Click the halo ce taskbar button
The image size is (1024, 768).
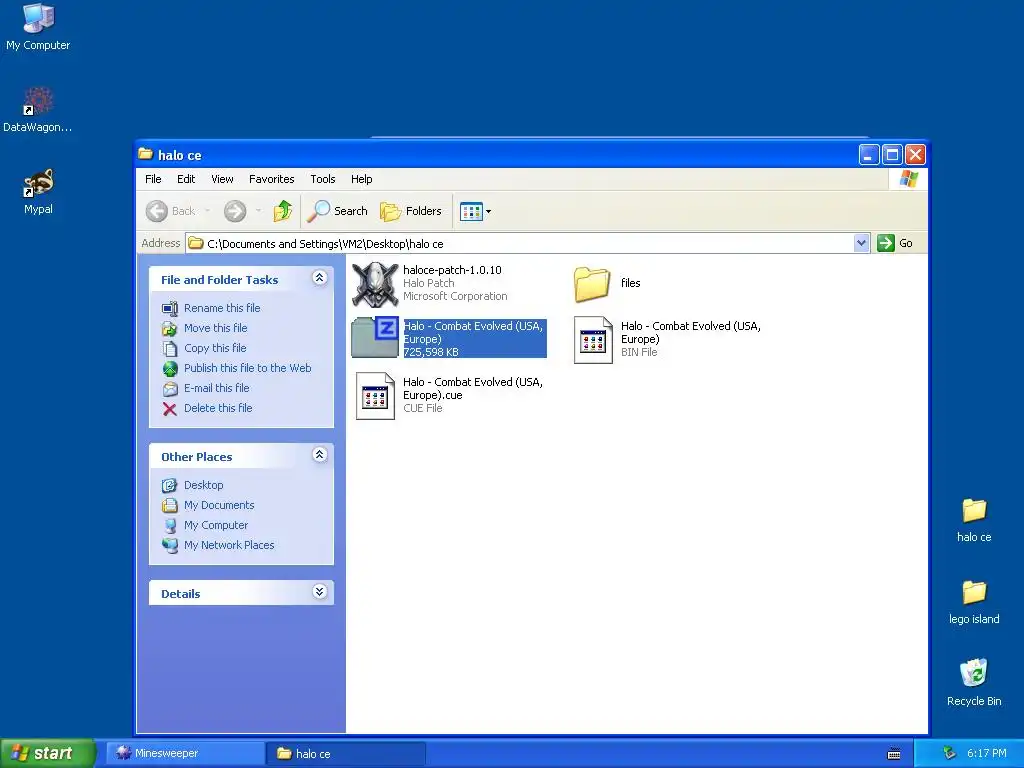tap(346, 754)
